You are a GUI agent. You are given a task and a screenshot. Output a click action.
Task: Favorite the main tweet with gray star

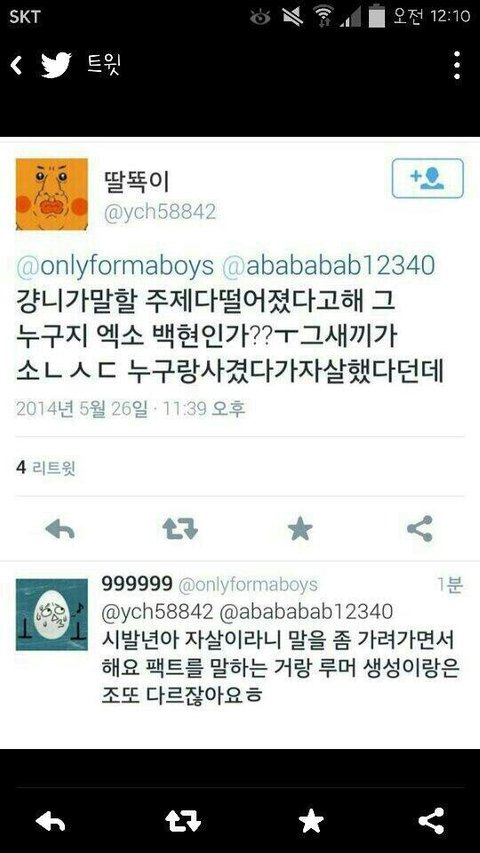[x=300, y=528]
